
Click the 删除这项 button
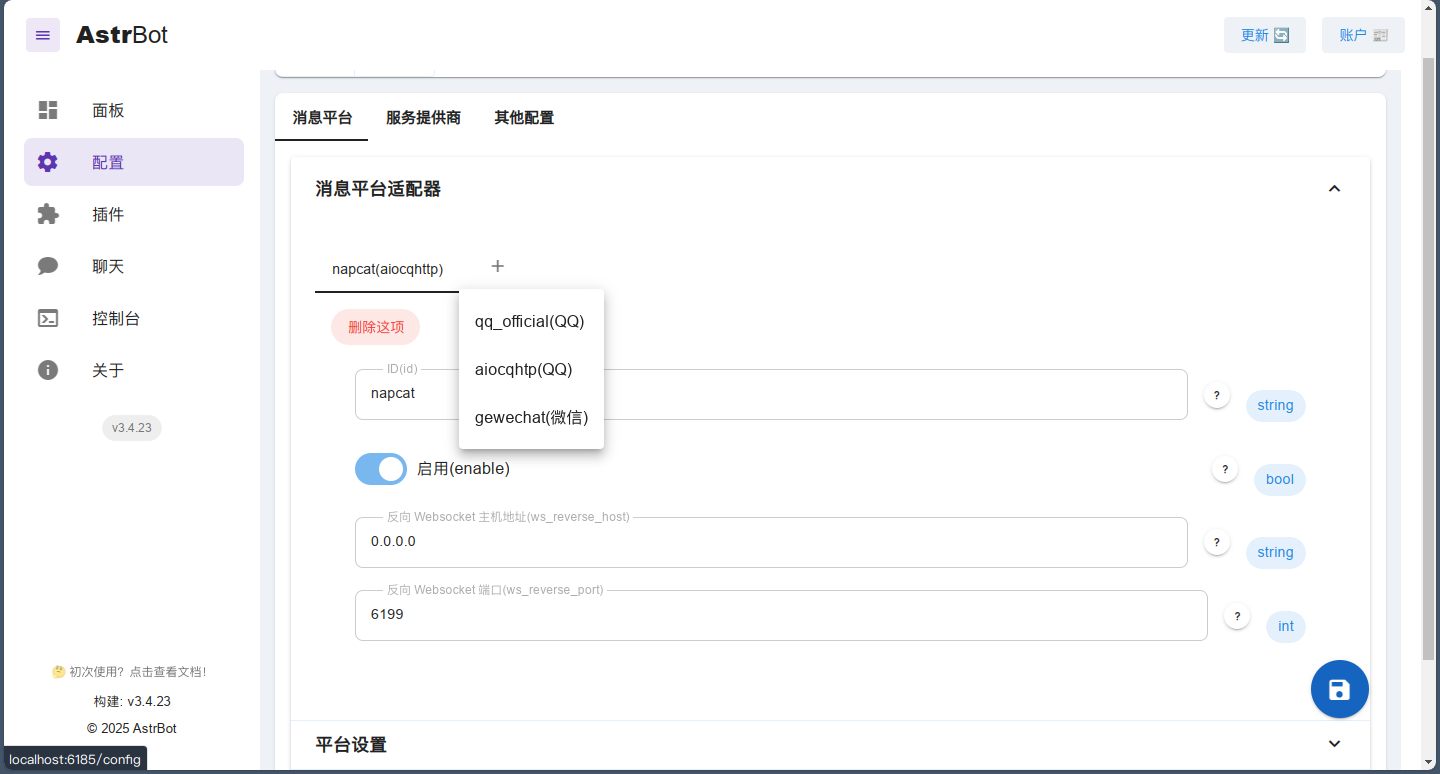[376, 327]
